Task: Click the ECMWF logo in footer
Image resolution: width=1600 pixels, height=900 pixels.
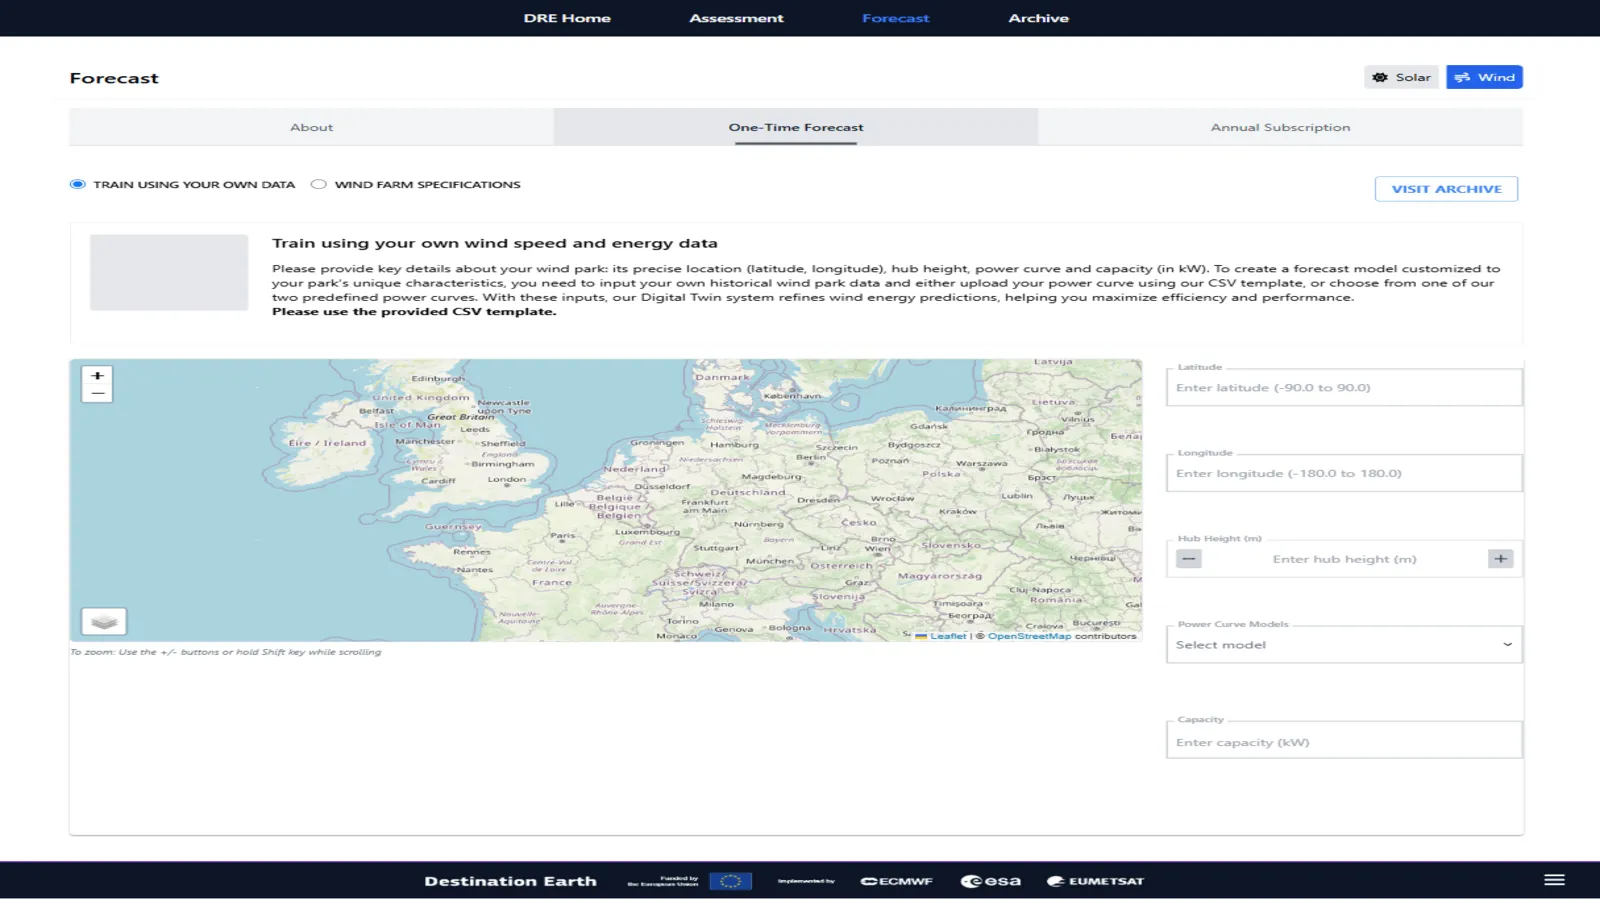Action: pyautogui.click(x=897, y=881)
